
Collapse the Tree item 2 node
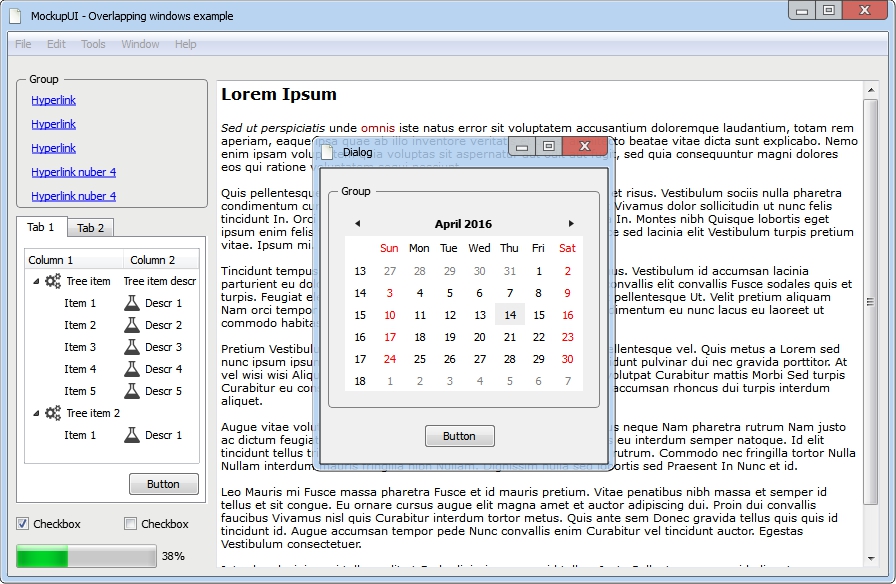[36, 413]
